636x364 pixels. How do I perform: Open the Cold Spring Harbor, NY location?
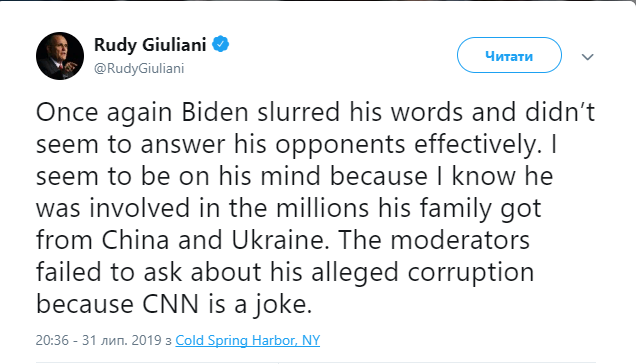[247, 340]
